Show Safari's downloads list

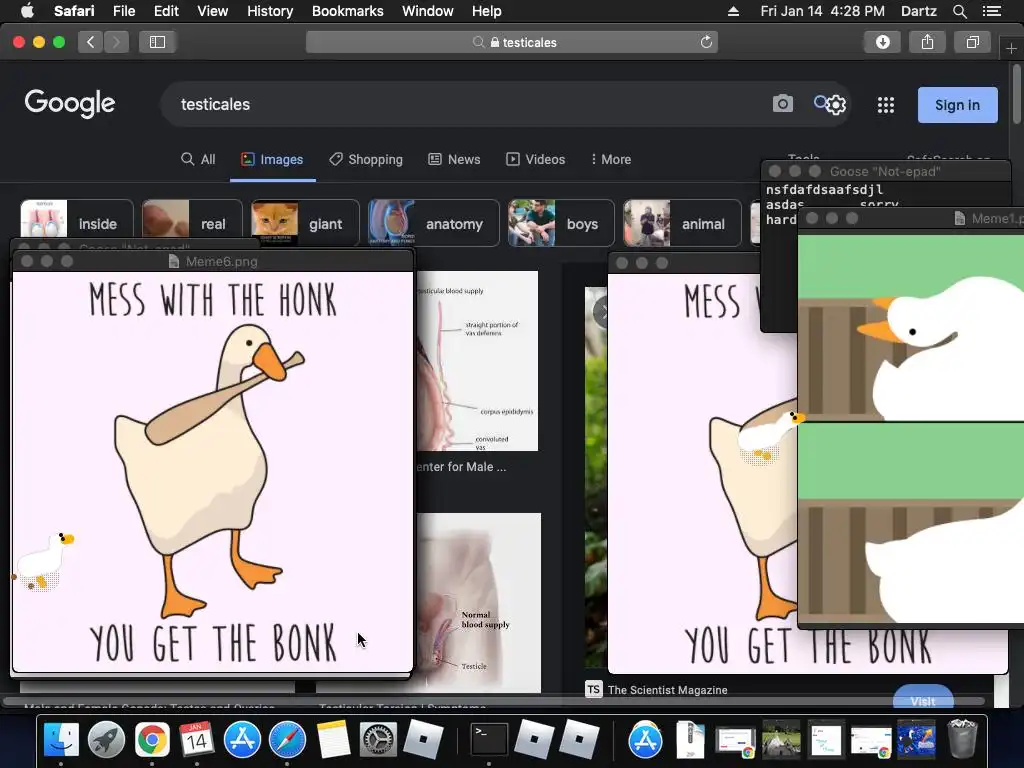[882, 42]
